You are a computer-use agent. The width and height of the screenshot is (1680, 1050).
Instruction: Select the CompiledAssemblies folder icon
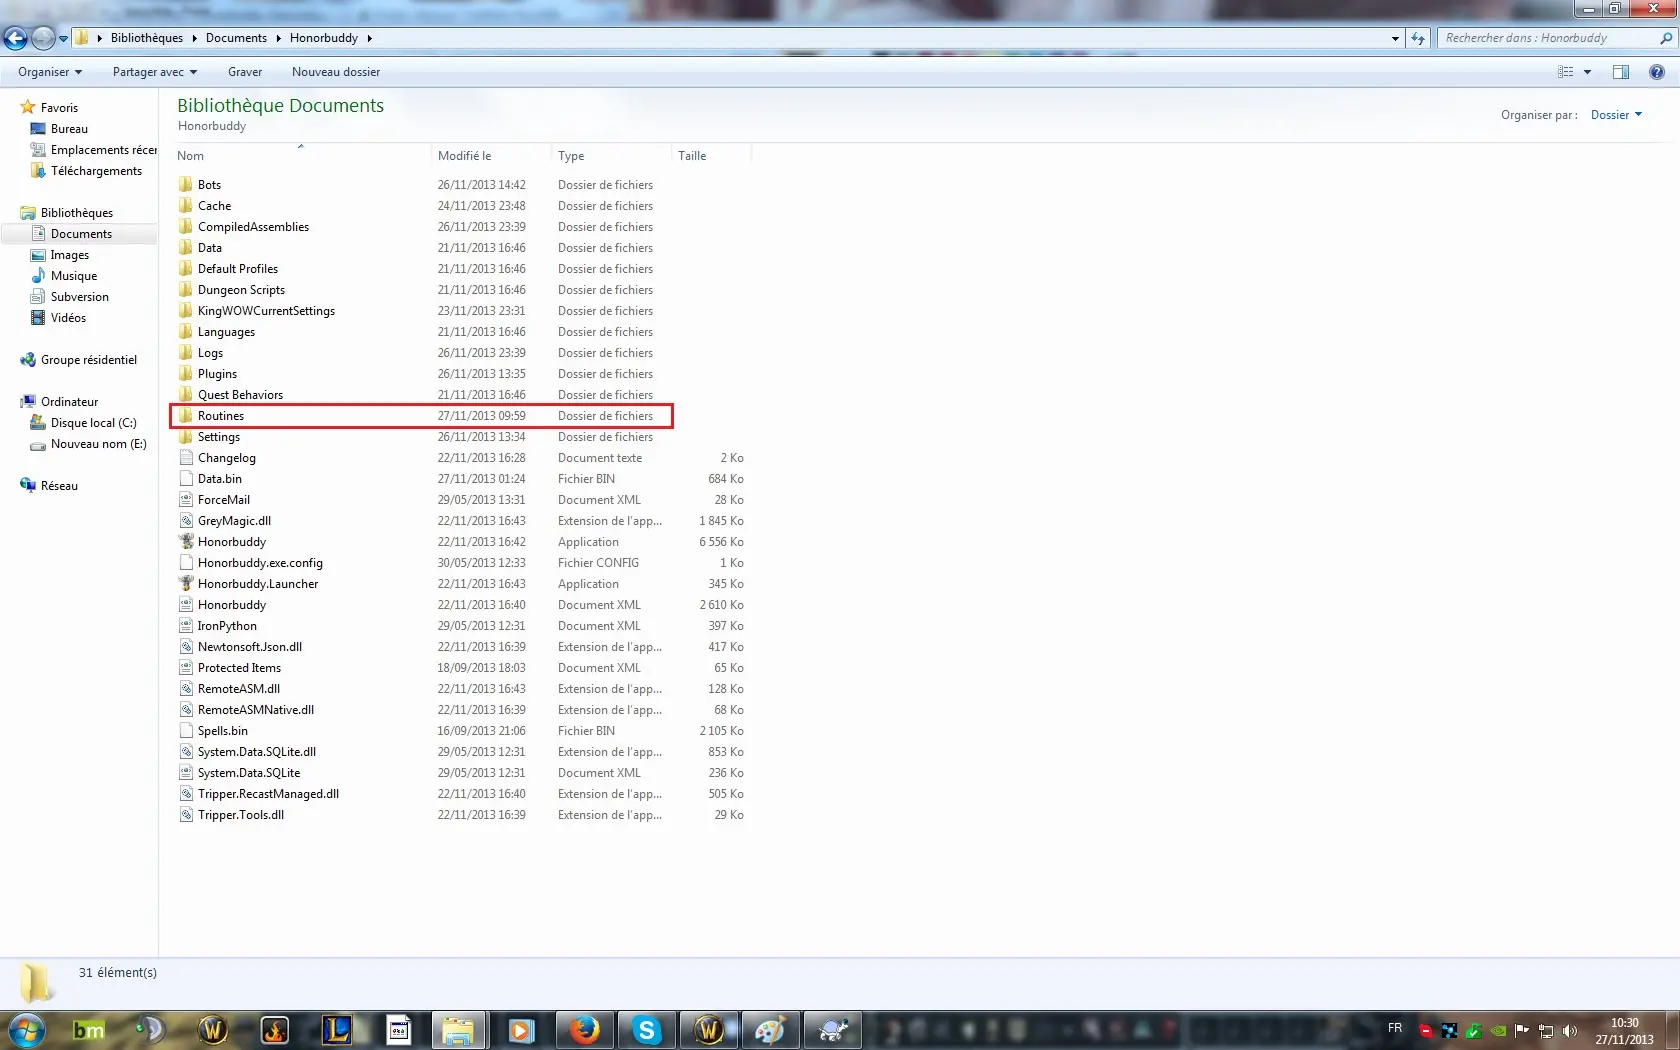186,227
